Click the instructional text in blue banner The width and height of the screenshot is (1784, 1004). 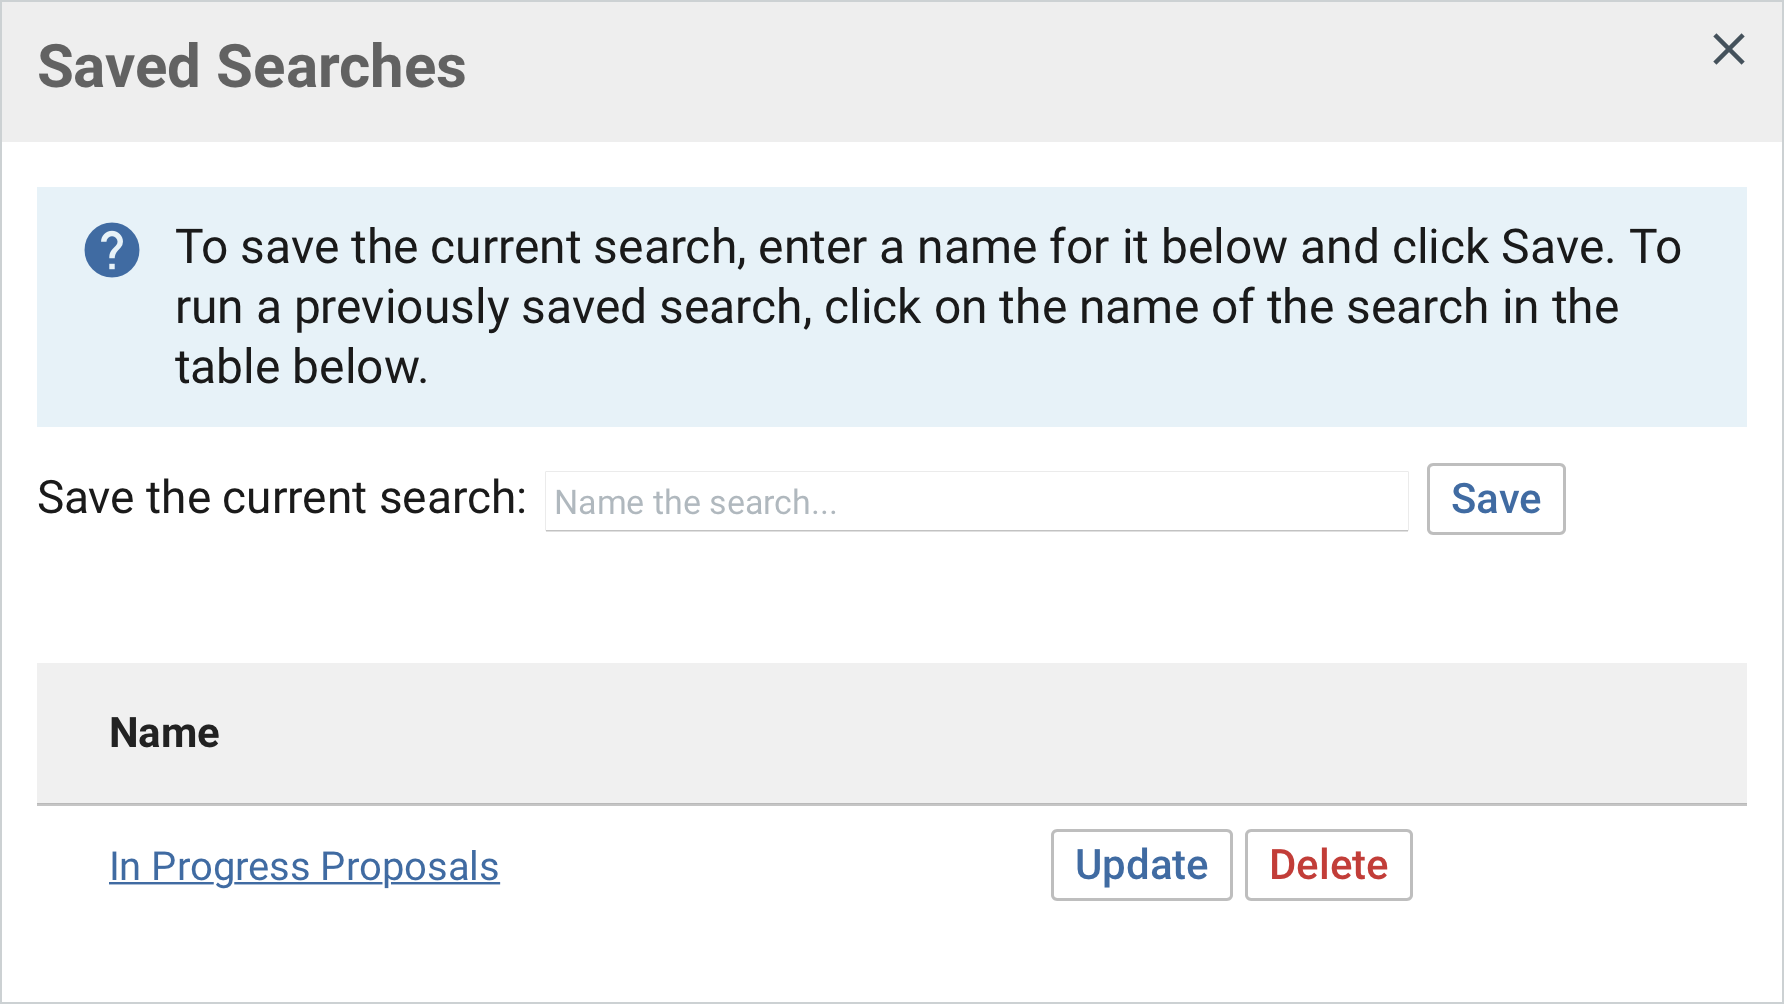928,307
